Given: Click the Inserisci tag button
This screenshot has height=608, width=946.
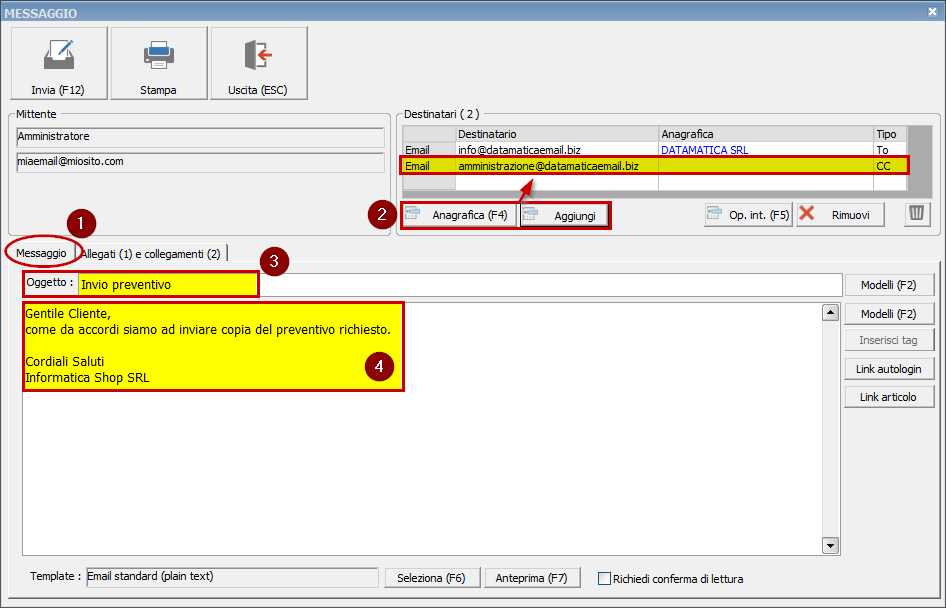Looking at the screenshot, I should coord(889,340).
